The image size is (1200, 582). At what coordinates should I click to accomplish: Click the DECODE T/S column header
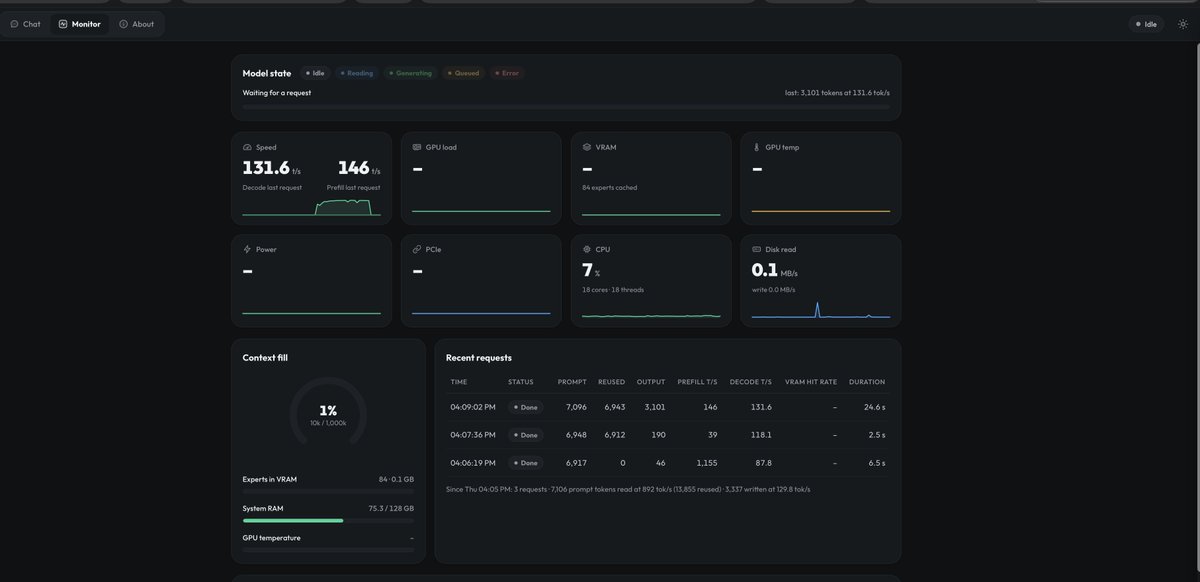pyautogui.click(x=751, y=382)
